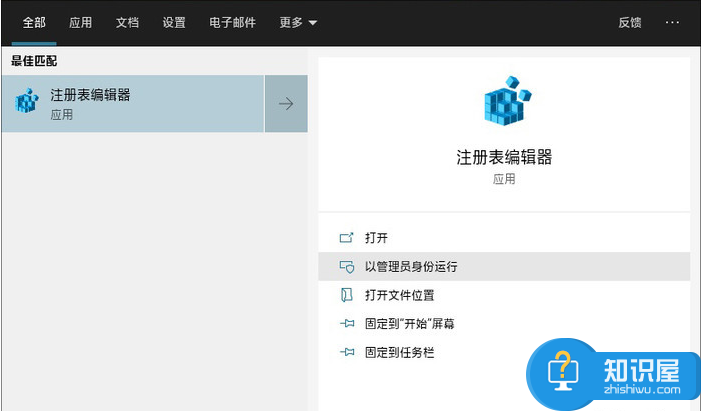Choose 以管理员身份运行

(504, 267)
